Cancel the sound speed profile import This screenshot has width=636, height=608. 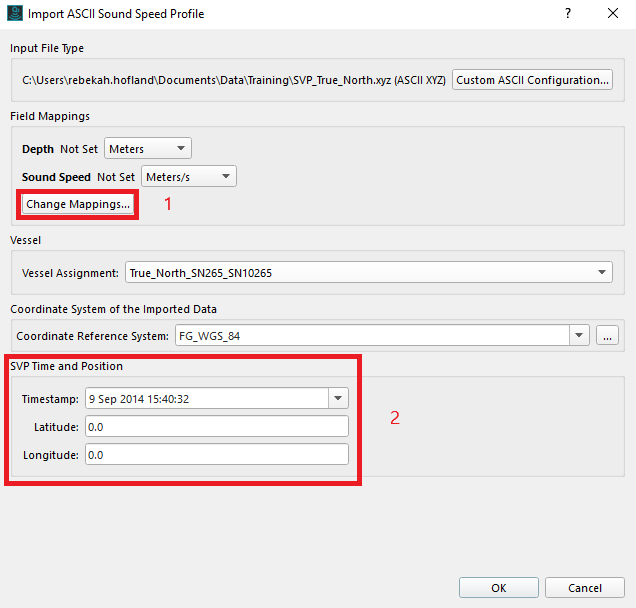pyautogui.click(x=585, y=588)
